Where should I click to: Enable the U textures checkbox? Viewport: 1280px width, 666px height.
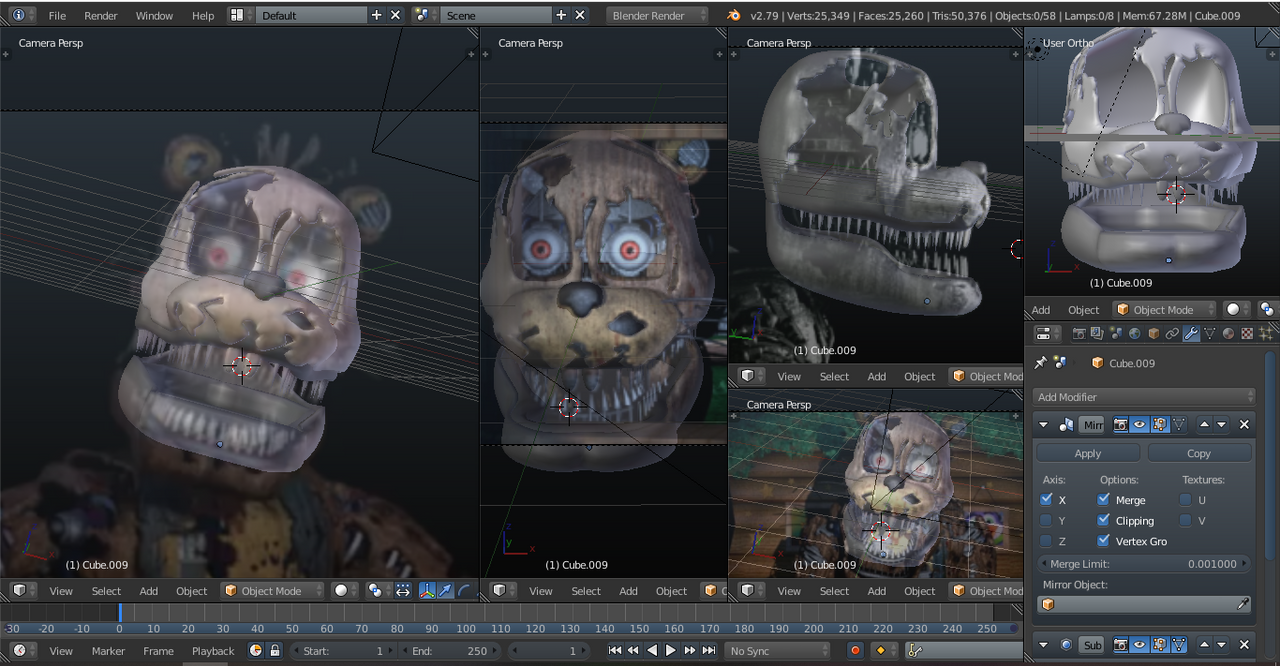(1186, 499)
